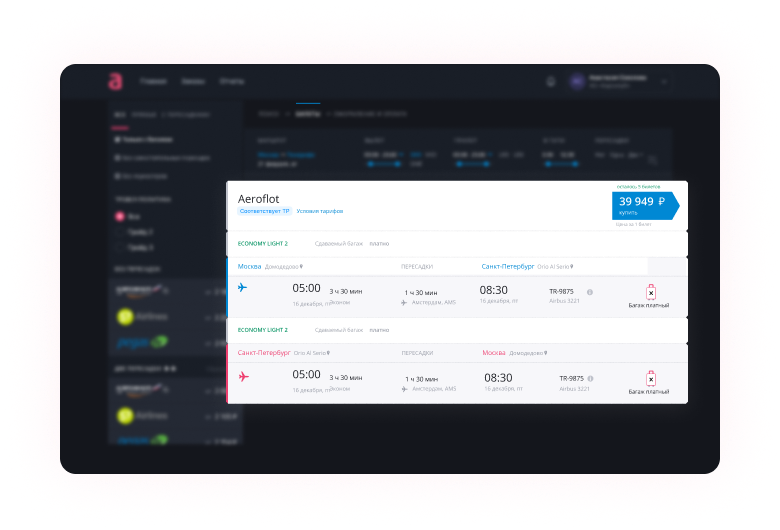
Task: Click the location pin beside Домодедово on the return row
Action: (x=546, y=353)
